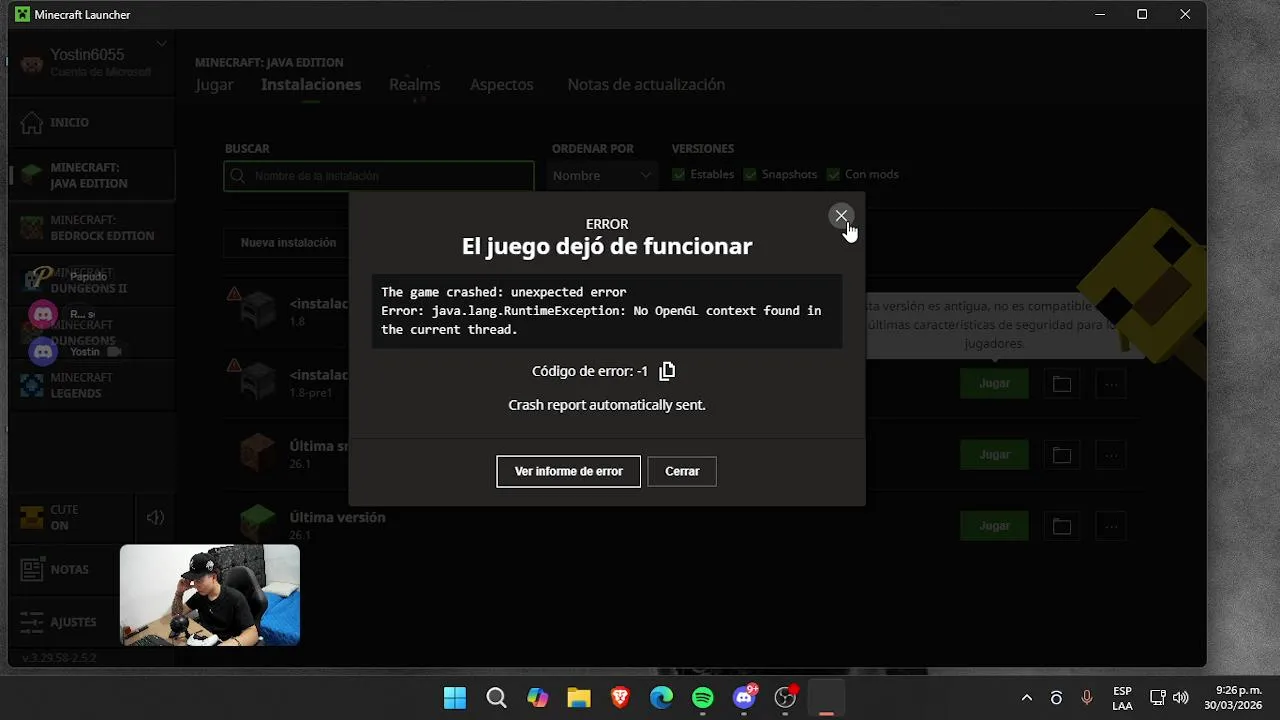Select Minecraft: Bedrock Edition in sidebar
The width and height of the screenshot is (1280, 720).
[90, 227]
